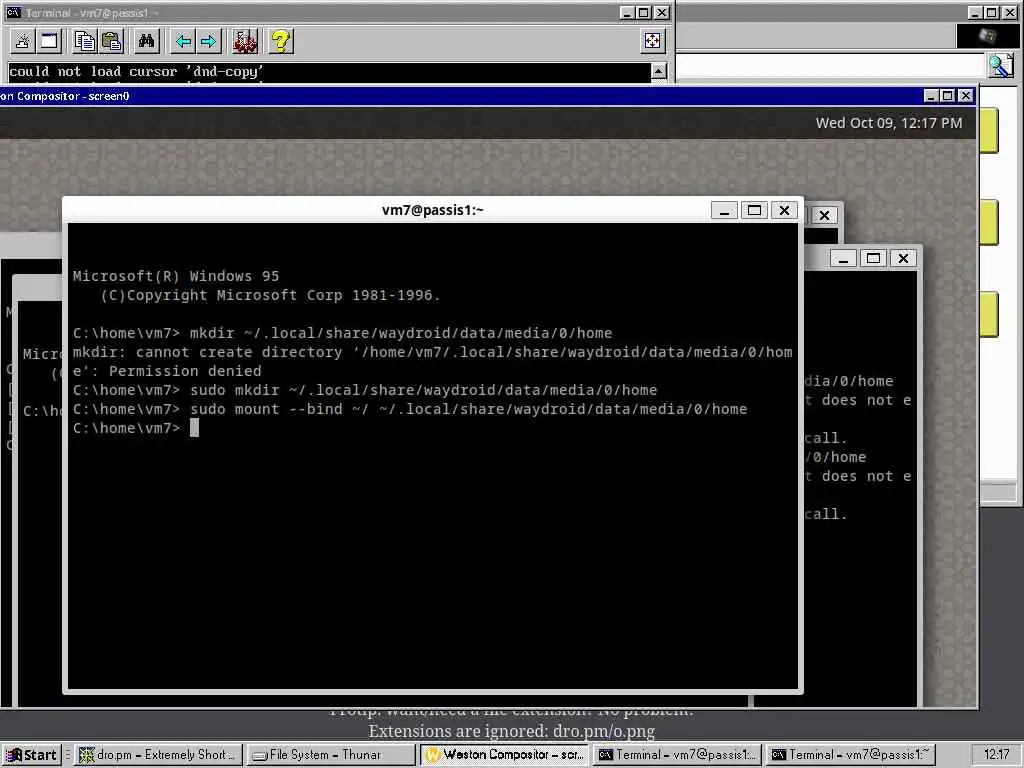This screenshot has height=768, width=1024.
Task: Click the 'vm7@passis1:~' window title bar
Action: [432, 210]
